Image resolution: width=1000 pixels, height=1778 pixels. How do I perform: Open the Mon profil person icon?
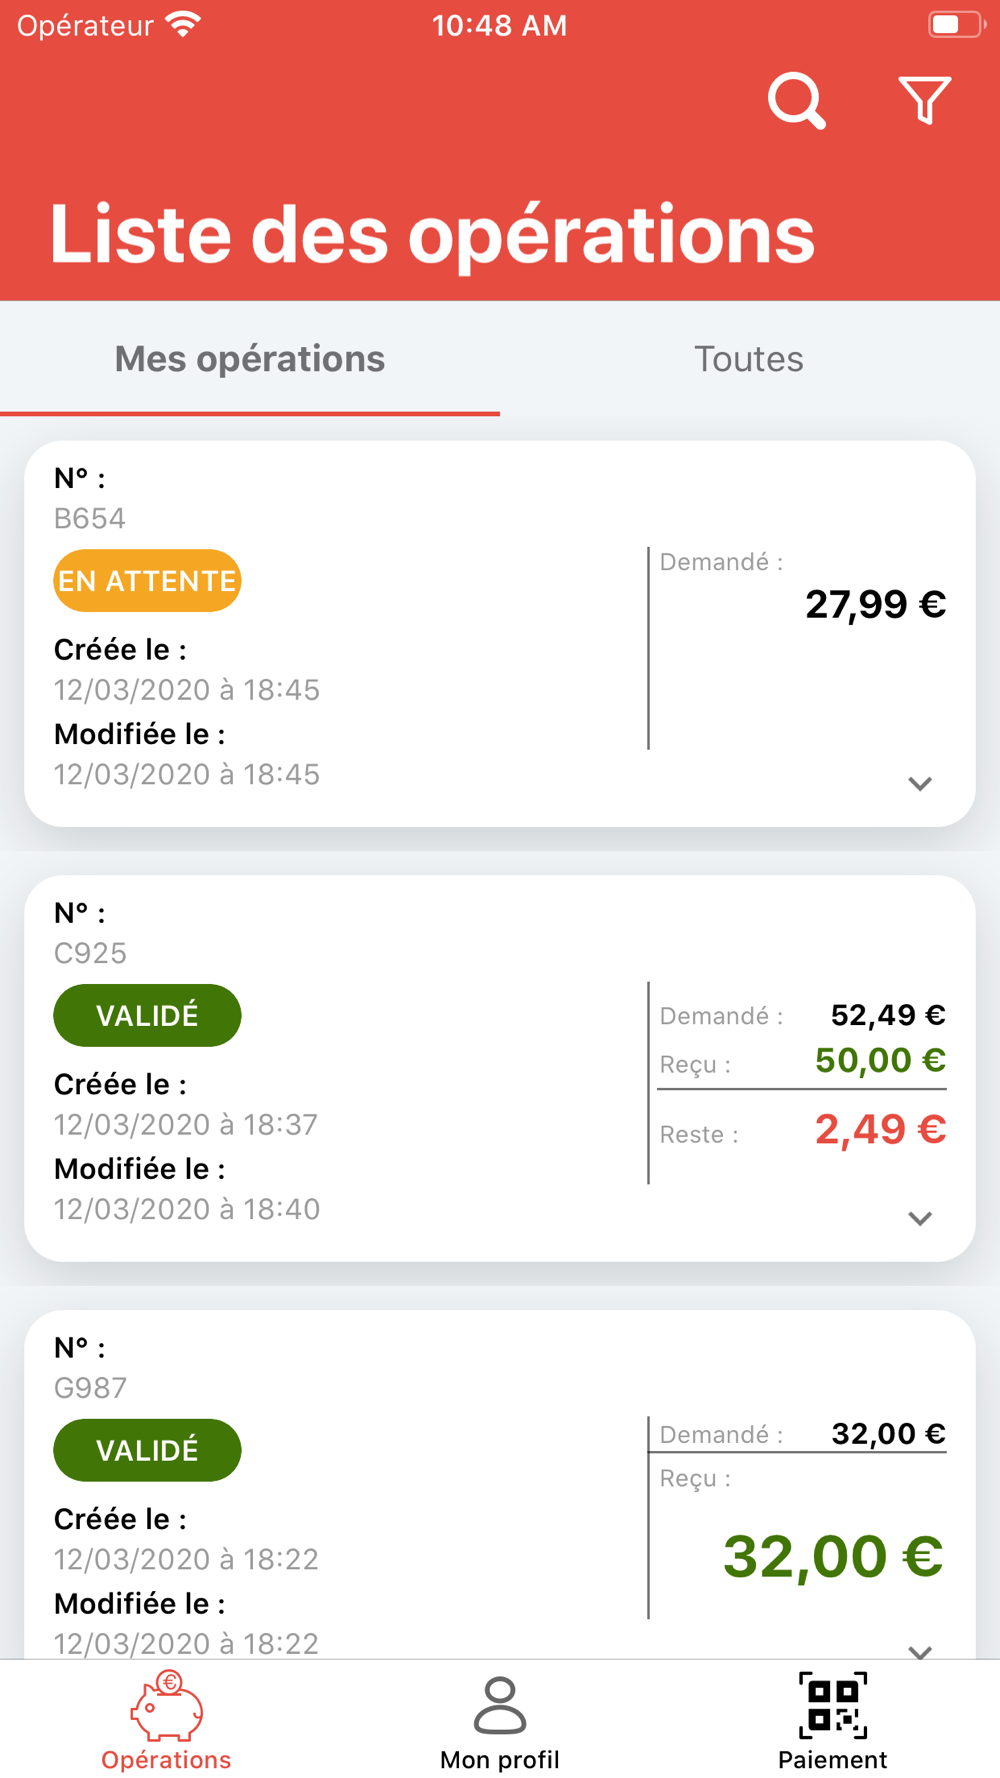click(x=499, y=1706)
